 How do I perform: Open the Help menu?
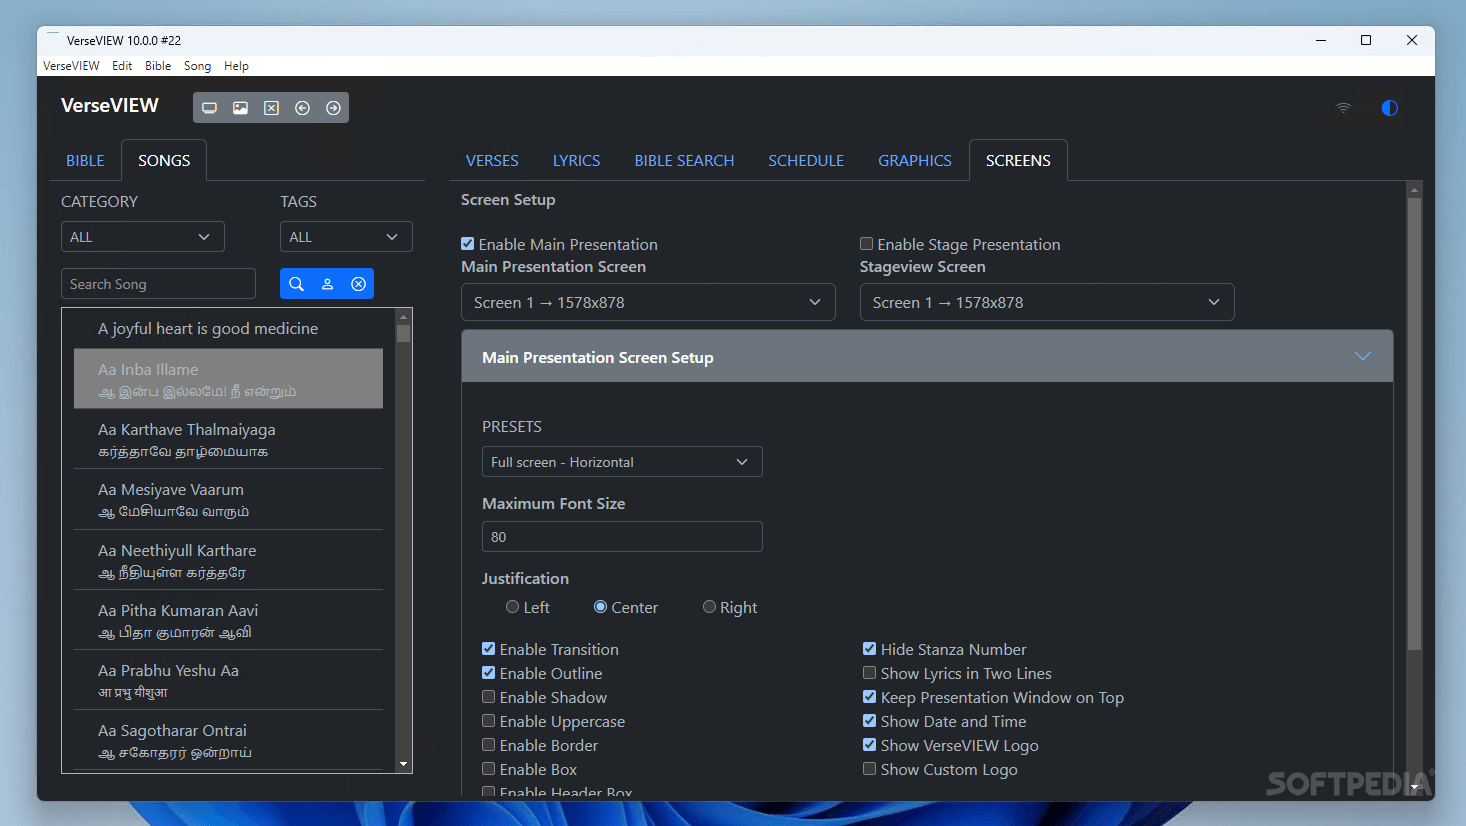click(x=236, y=66)
